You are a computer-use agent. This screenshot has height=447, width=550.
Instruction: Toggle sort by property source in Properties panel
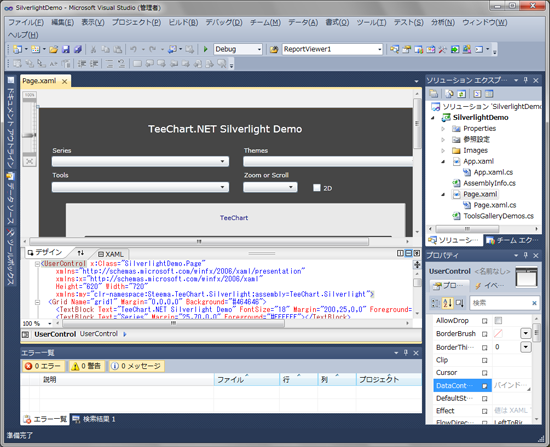460,303
